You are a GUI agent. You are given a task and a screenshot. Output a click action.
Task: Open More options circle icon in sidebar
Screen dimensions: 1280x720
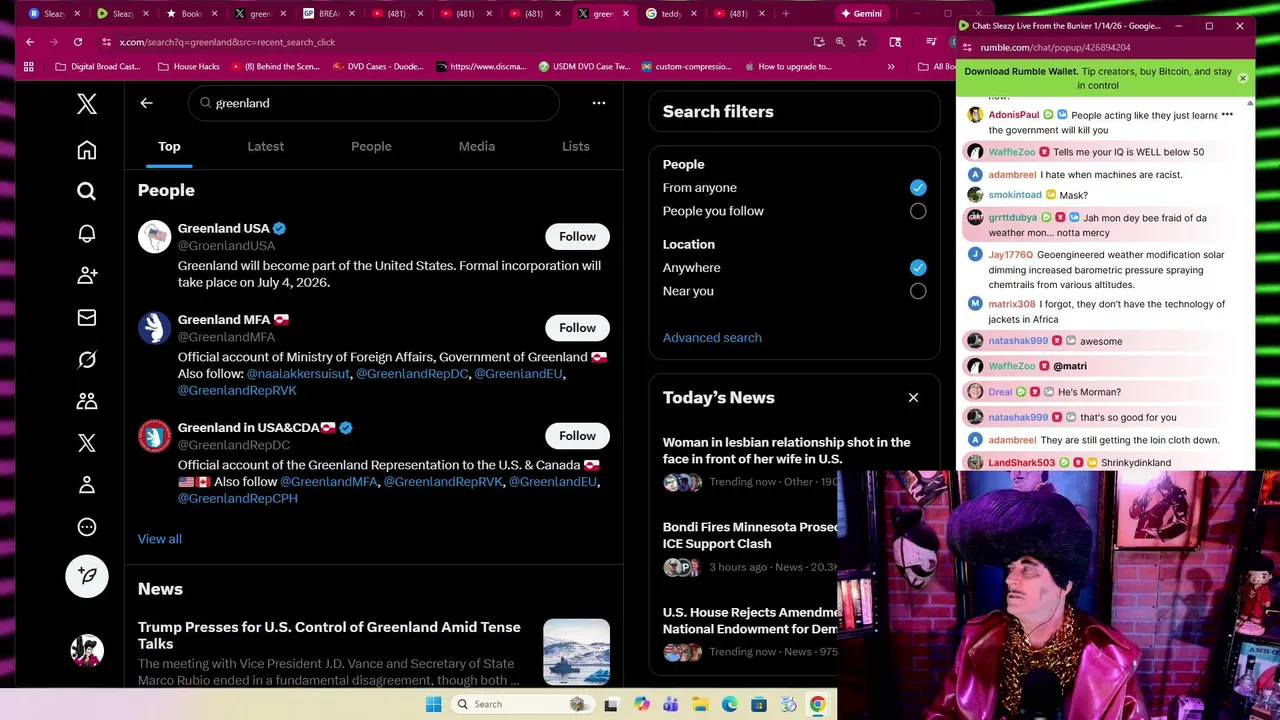coord(87,527)
